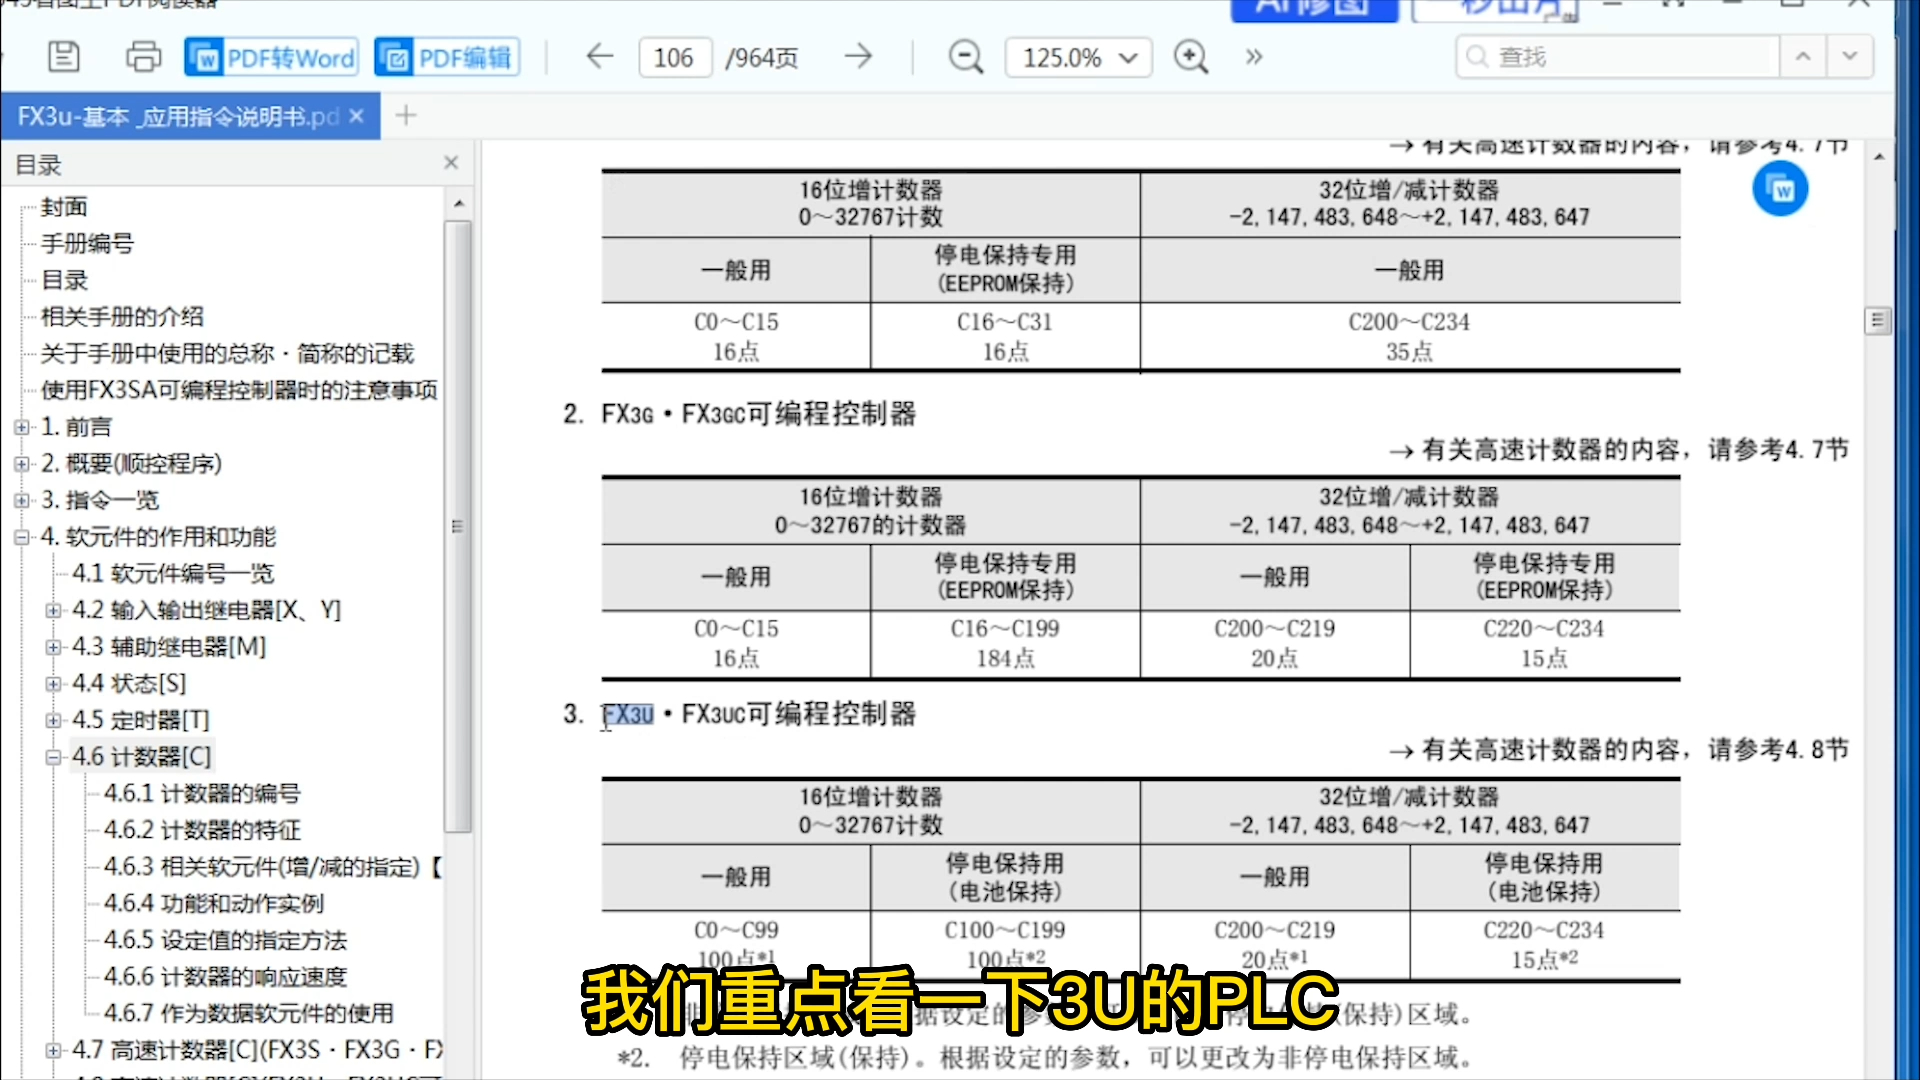Click the zoom out magnifier icon
Screen dimensions: 1920x1080
(965, 57)
